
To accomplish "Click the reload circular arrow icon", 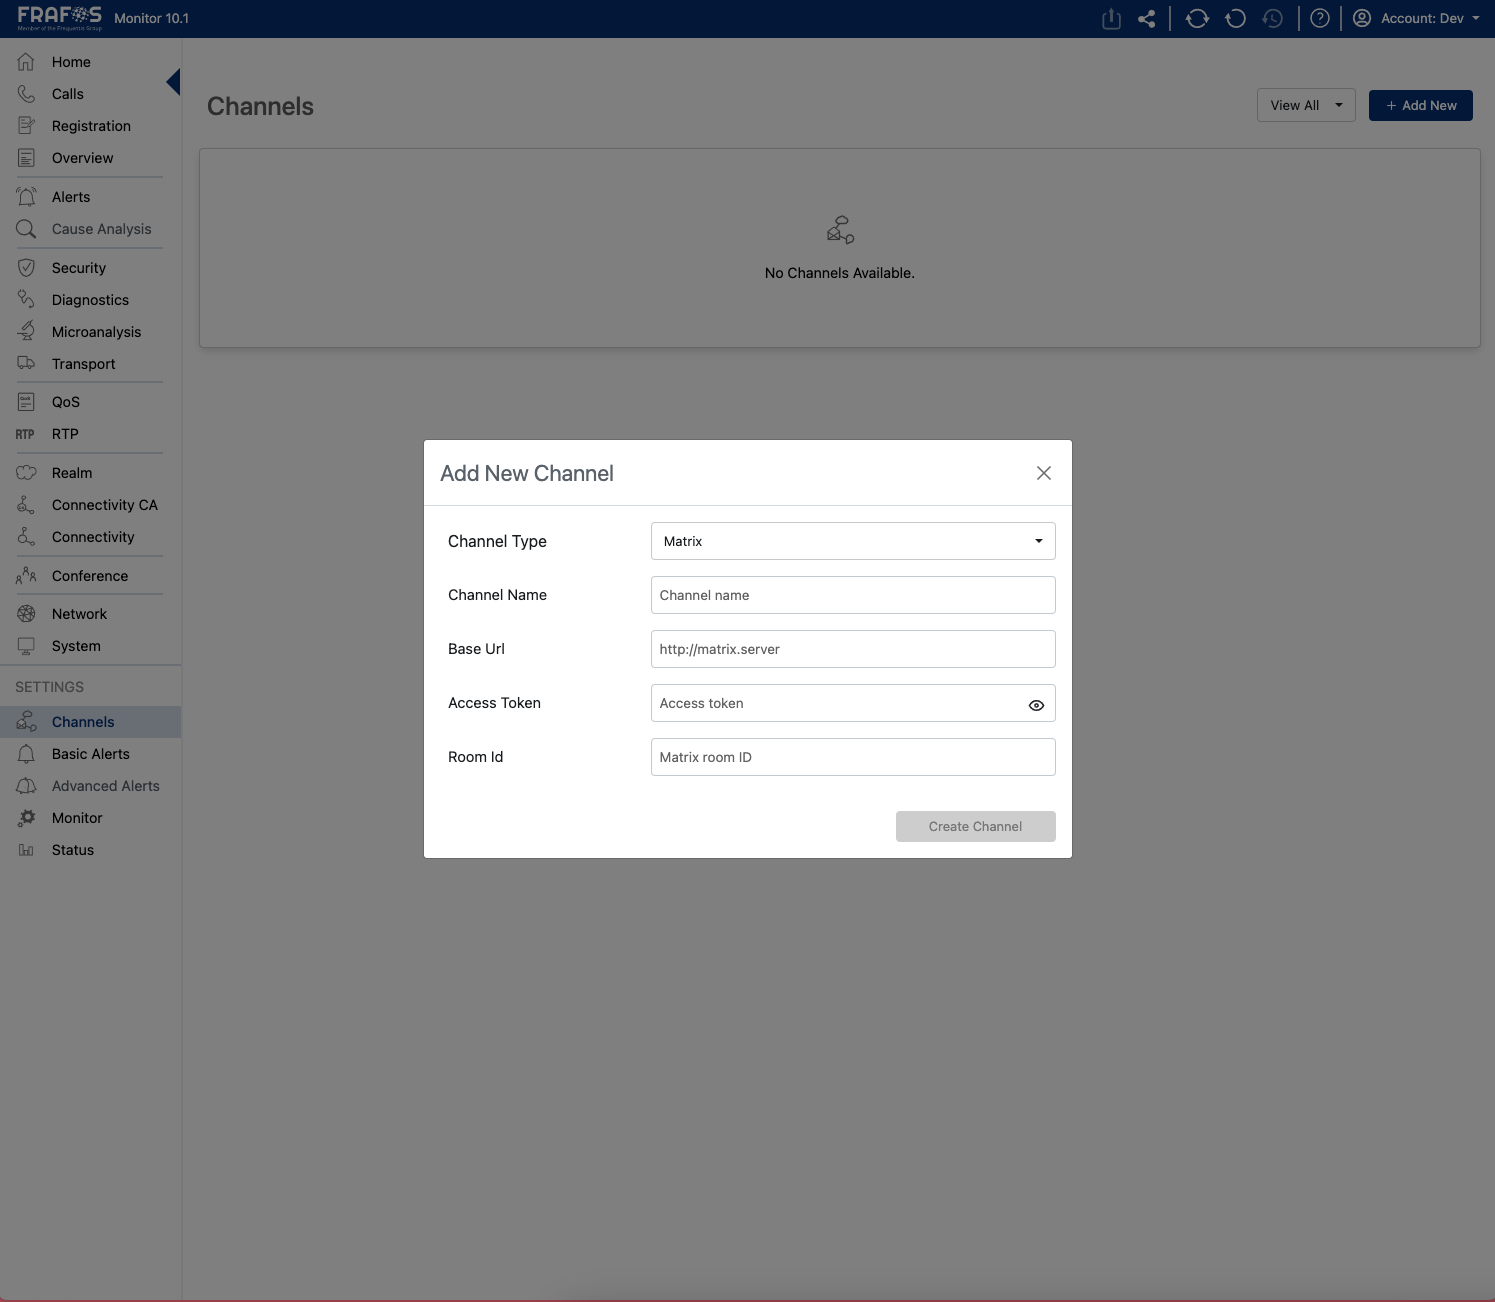I will coord(1236,19).
